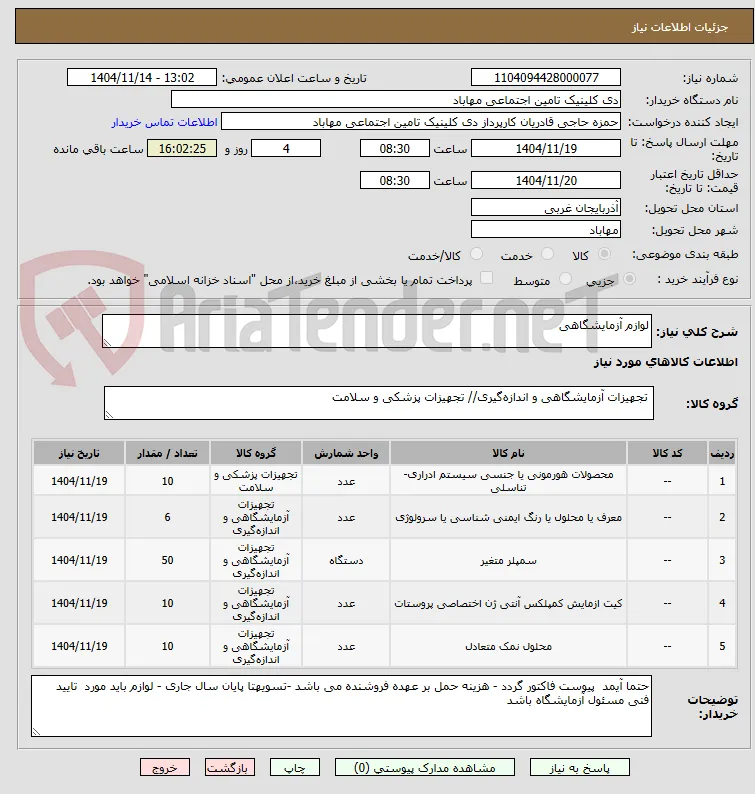Click the خروج exit button

165,767
